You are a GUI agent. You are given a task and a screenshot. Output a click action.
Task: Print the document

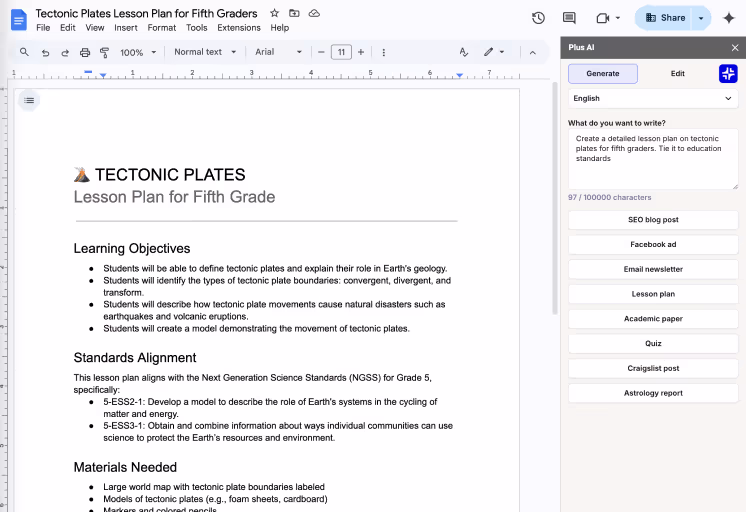point(85,52)
